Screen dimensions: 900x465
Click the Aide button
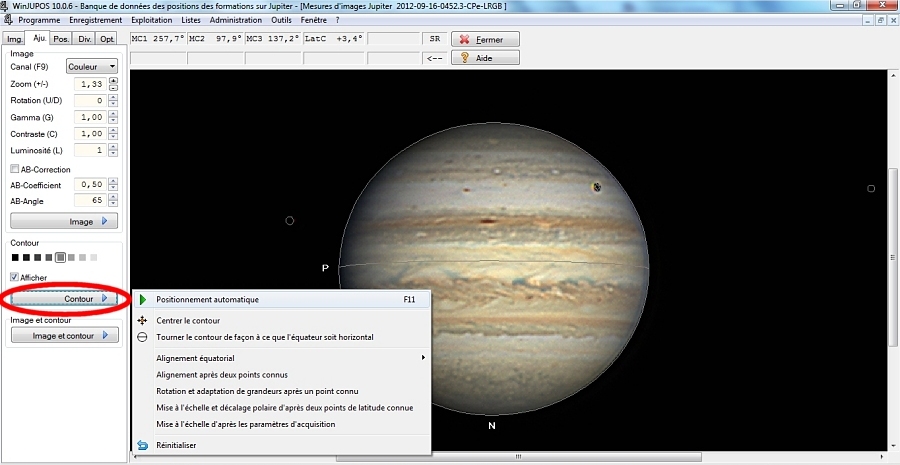coord(486,58)
